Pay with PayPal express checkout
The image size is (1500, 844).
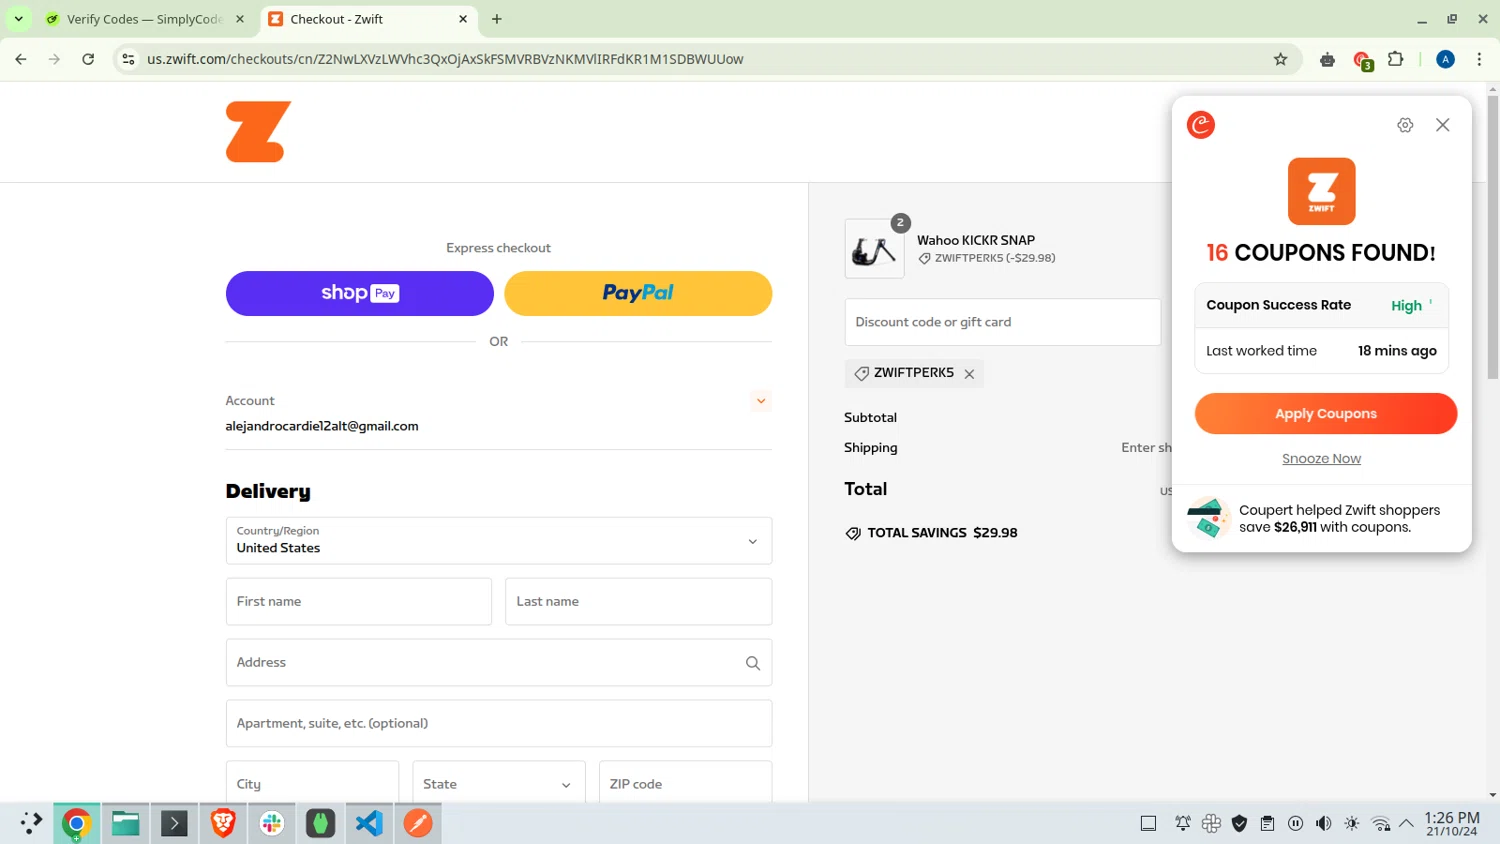click(x=638, y=293)
